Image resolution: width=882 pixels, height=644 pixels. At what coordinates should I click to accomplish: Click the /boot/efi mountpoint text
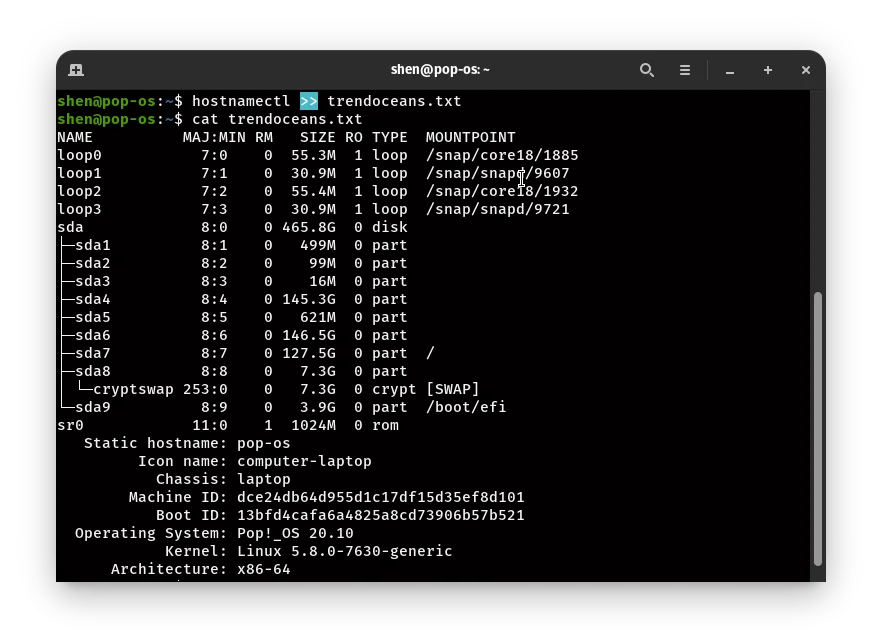click(x=465, y=407)
